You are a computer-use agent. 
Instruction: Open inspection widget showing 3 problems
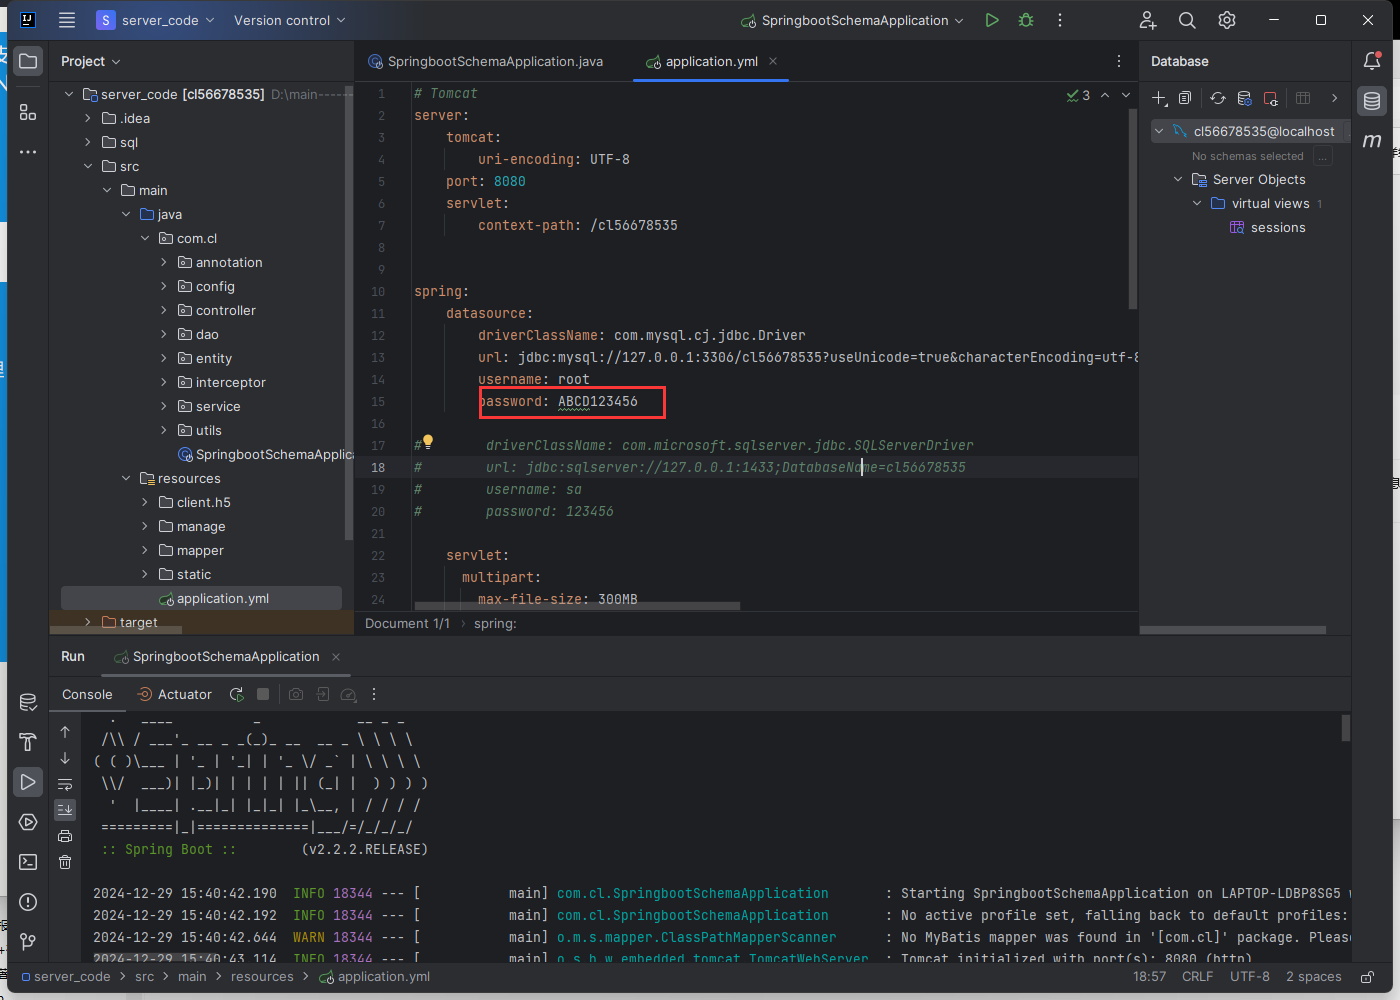(1079, 95)
